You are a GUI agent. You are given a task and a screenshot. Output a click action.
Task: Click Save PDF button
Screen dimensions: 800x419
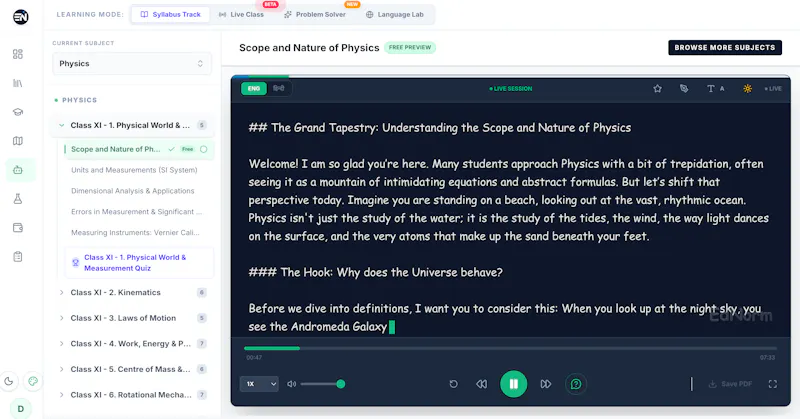[x=730, y=384]
